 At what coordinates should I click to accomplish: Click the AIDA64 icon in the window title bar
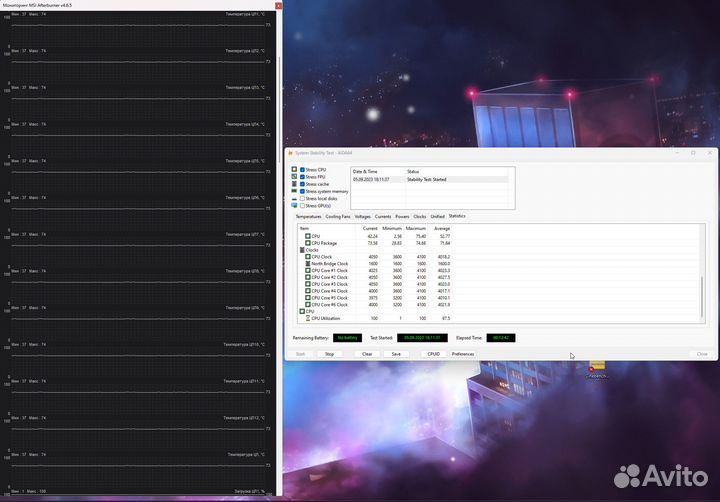(x=290, y=153)
